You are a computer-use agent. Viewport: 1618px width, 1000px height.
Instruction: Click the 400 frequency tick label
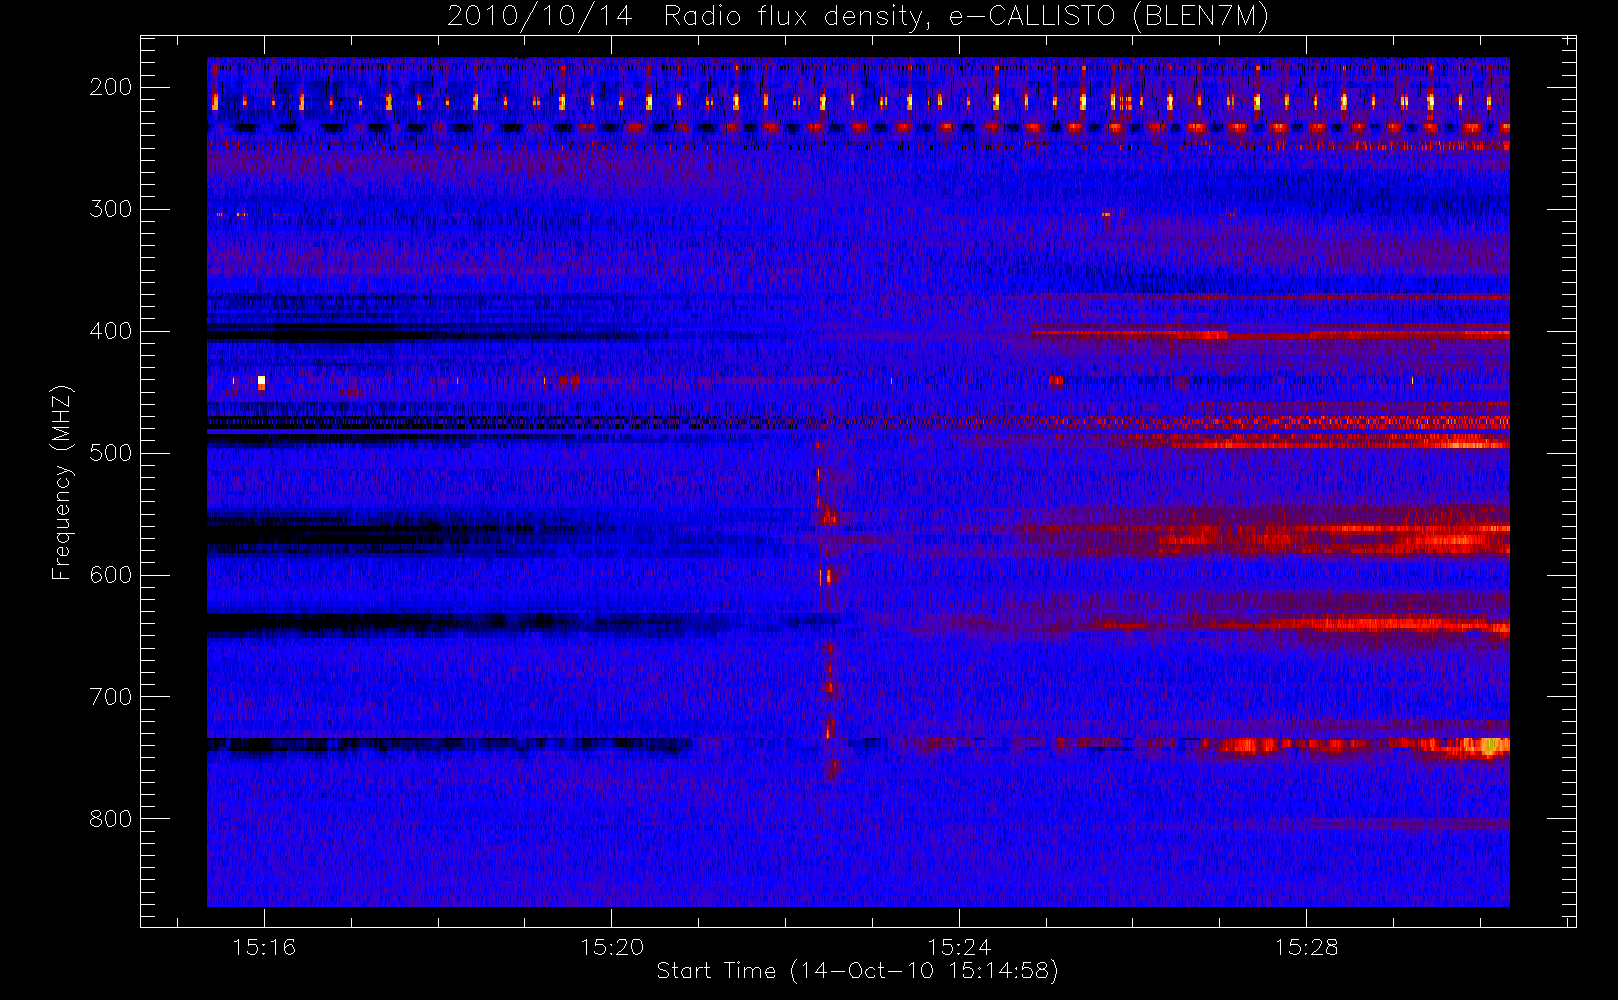pyautogui.click(x=110, y=331)
